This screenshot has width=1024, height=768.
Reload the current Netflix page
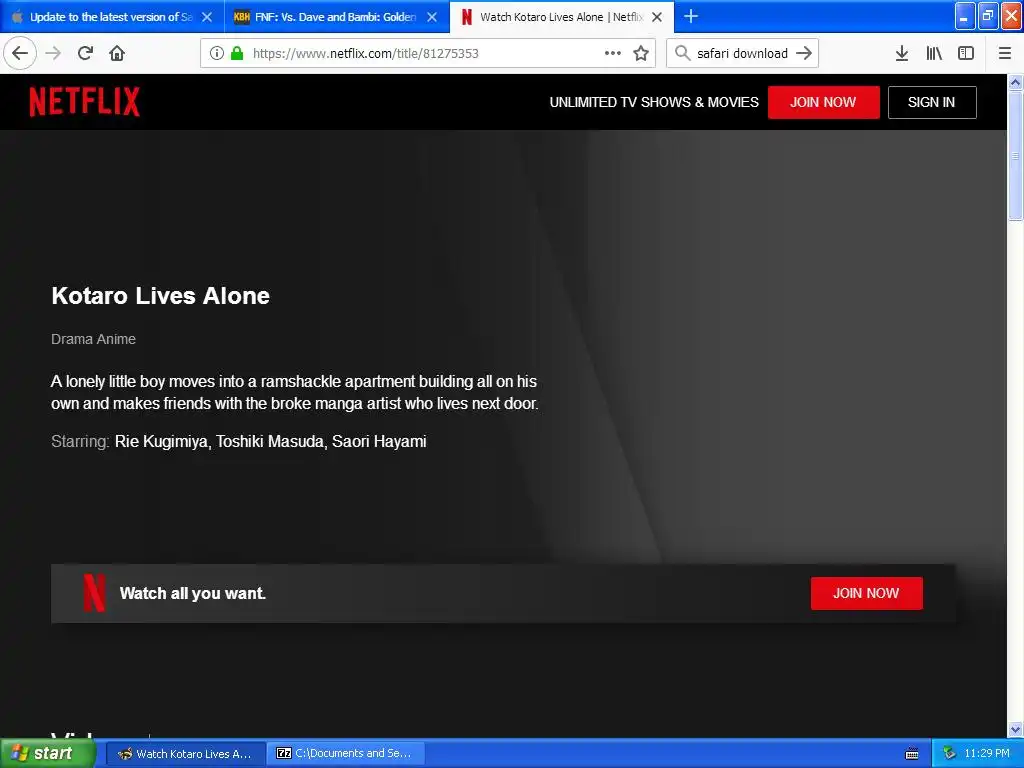click(86, 53)
